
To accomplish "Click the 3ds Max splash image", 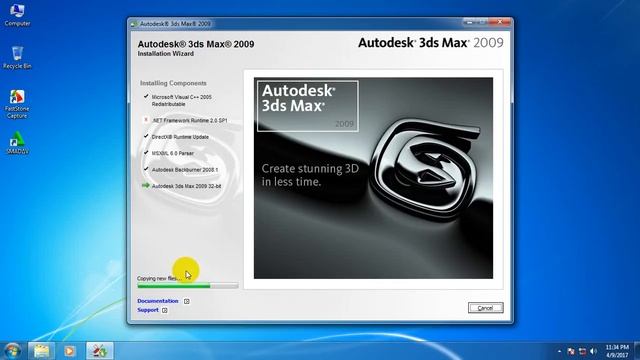I will tap(373, 178).
